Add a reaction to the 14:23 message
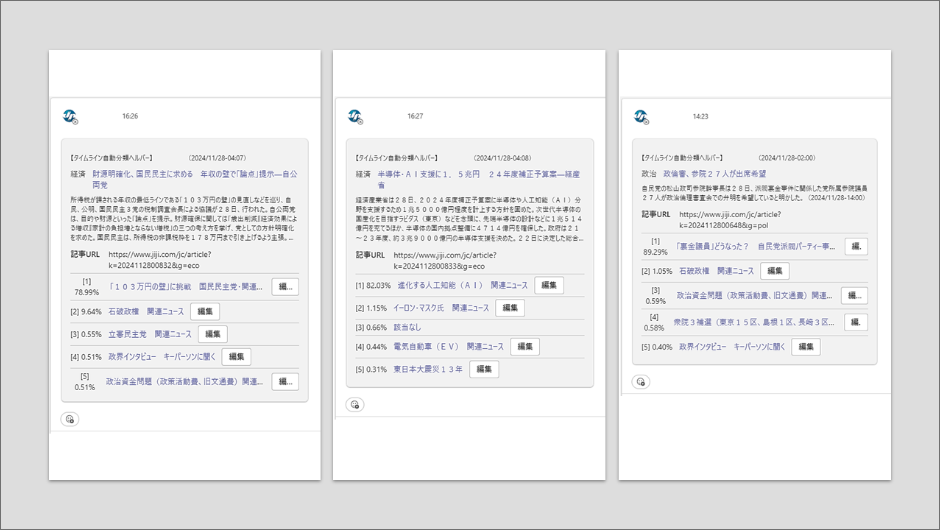Image resolution: width=940 pixels, height=530 pixels. click(641, 382)
